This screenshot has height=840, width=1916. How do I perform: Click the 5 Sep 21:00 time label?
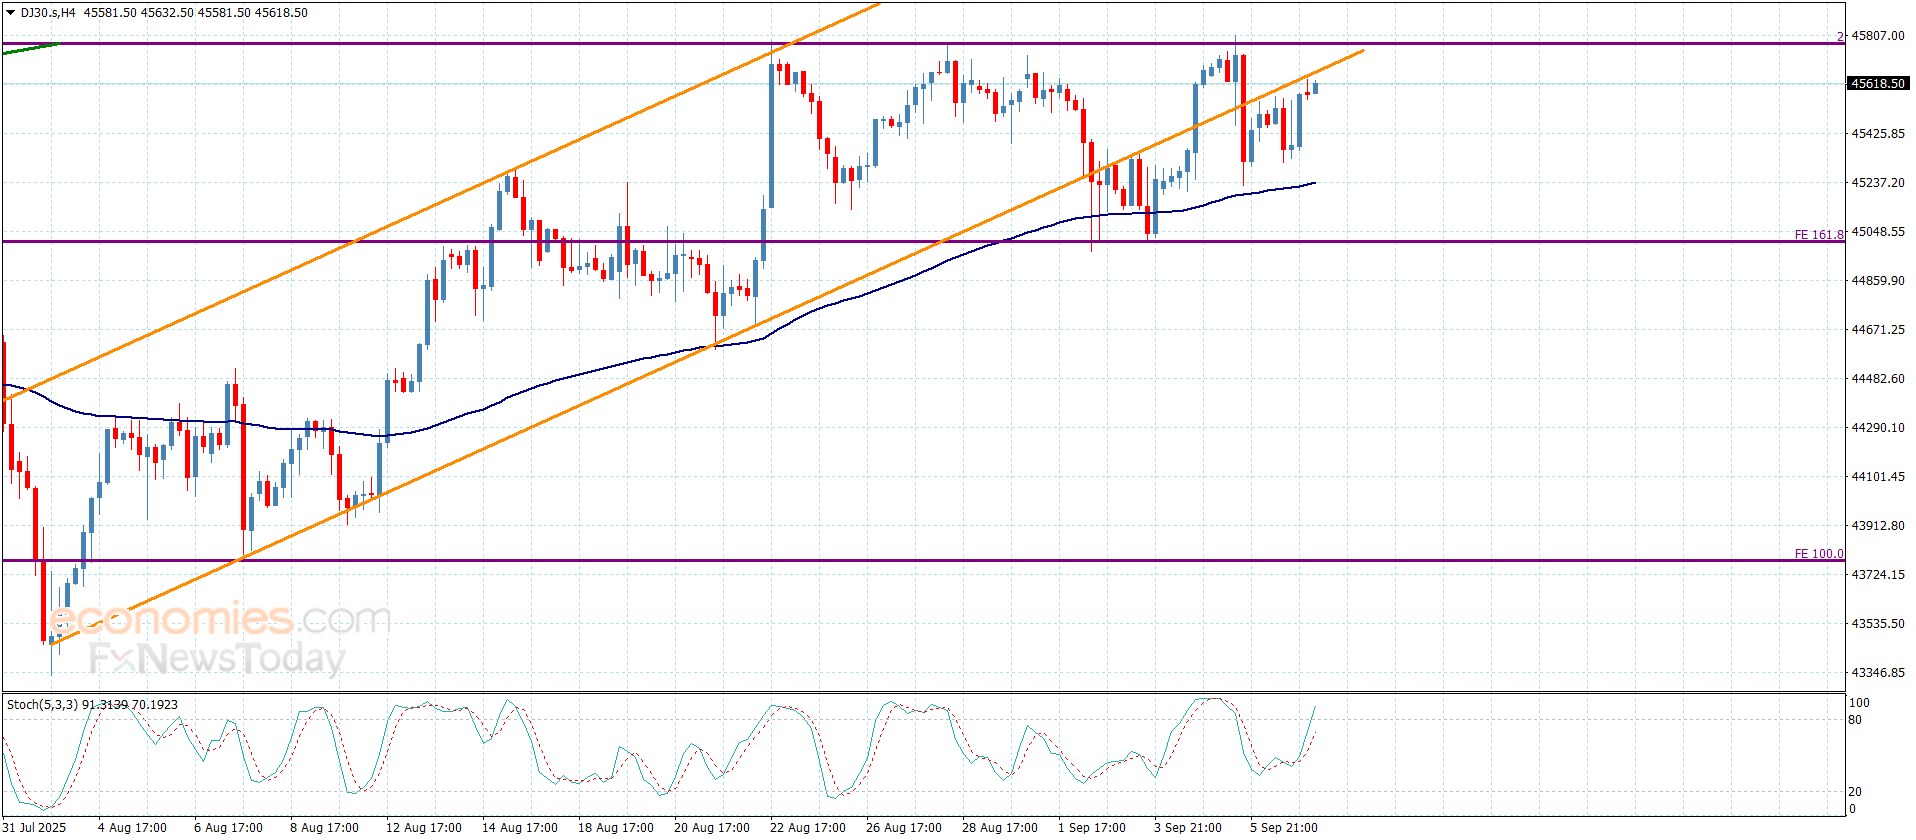coord(1284,828)
